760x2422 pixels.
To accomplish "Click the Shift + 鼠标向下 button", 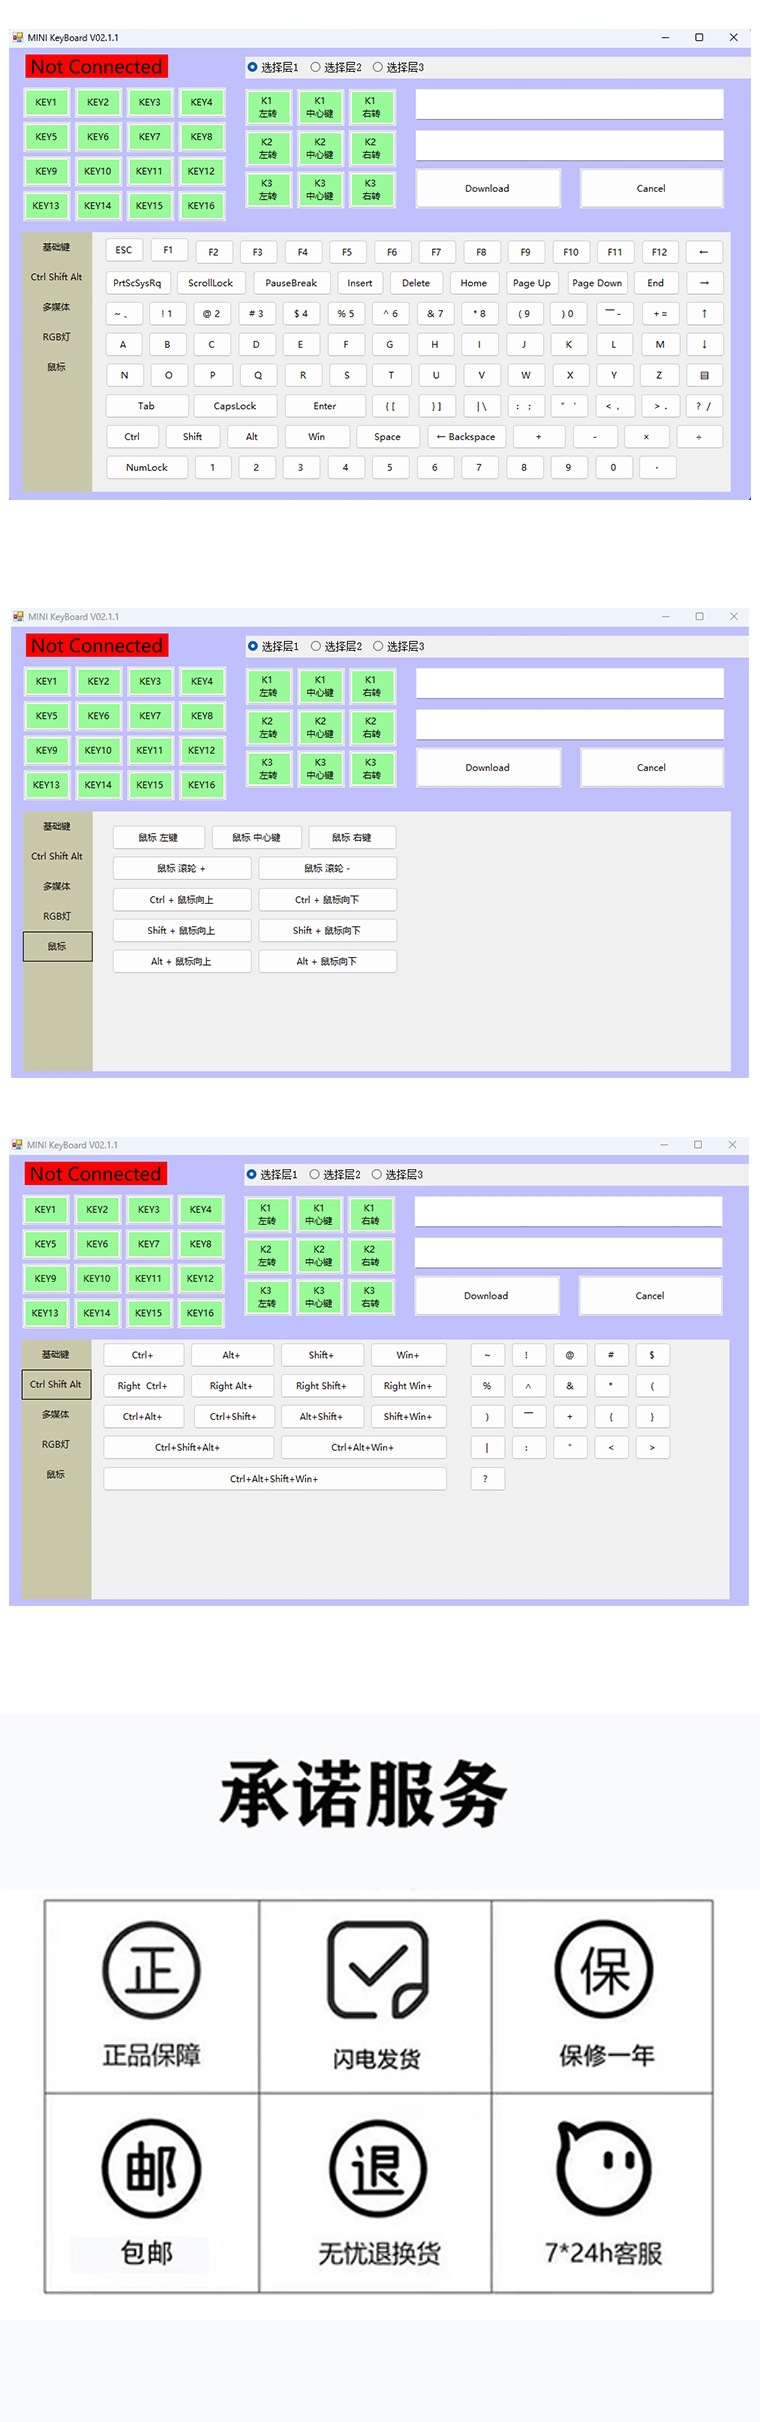I will click(328, 930).
